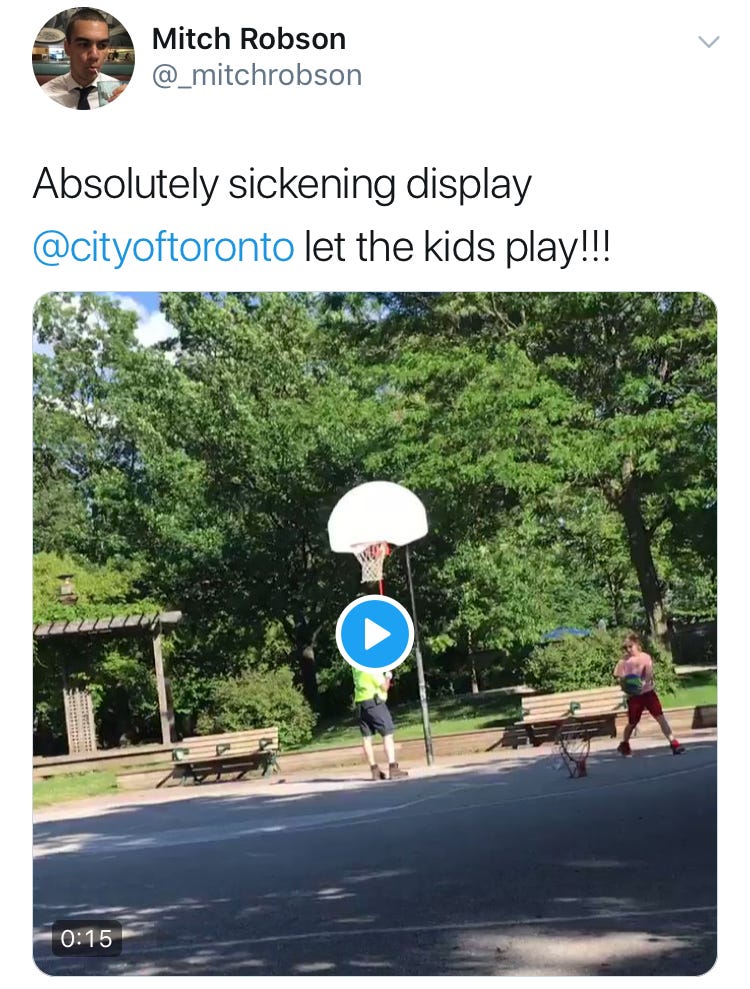Tap the 0:15 video duration badge
Screen dimensions: 750x989
pyautogui.click(x=86, y=939)
